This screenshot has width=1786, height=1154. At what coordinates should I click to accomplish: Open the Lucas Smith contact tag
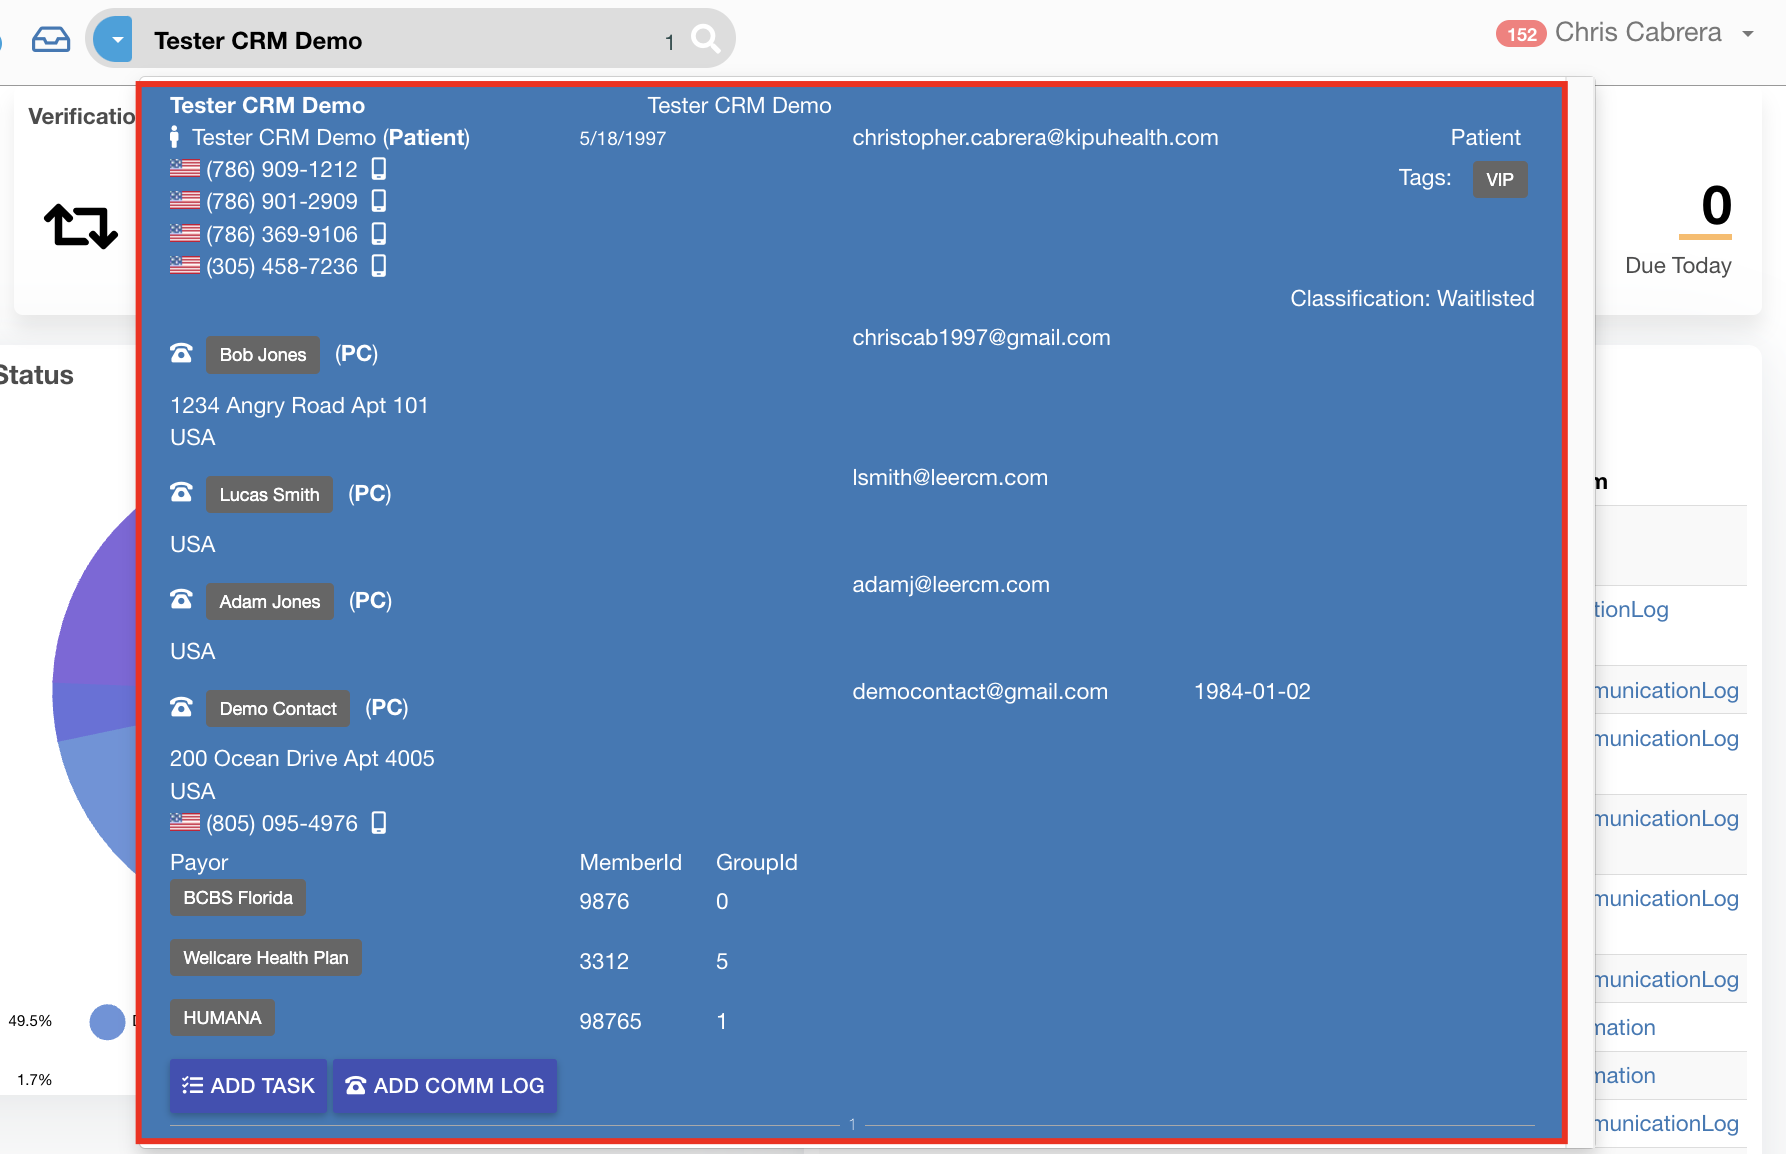pos(269,495)
